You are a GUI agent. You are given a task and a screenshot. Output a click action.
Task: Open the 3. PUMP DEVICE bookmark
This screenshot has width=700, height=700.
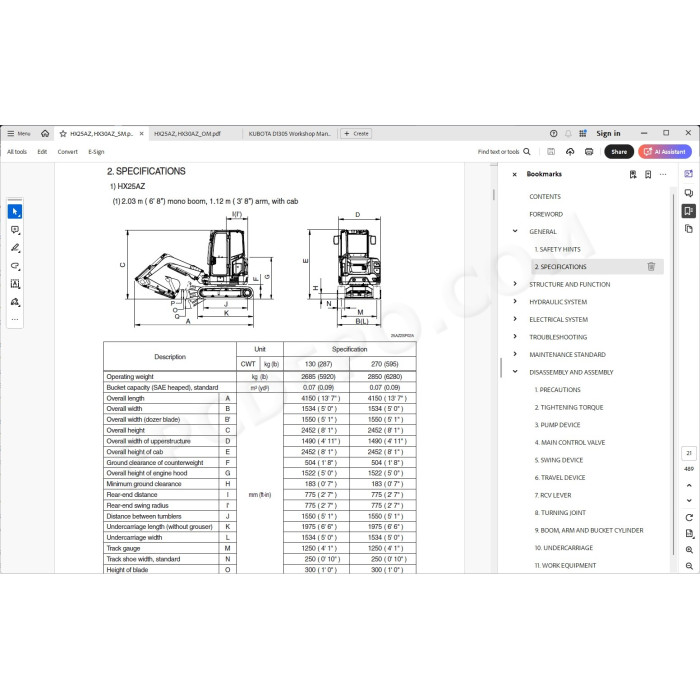tap(557, 425)
